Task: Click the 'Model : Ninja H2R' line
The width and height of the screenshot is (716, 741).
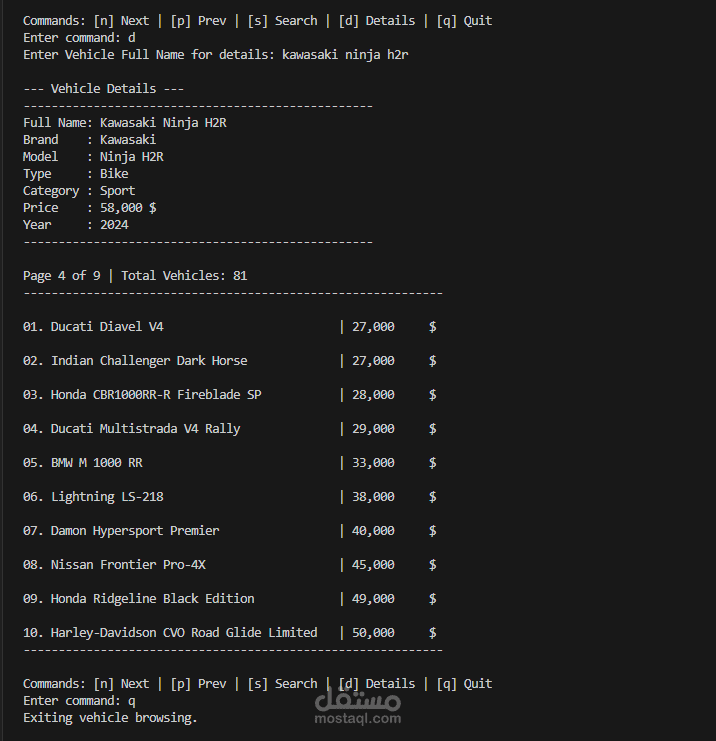Action: pos(93,157)
